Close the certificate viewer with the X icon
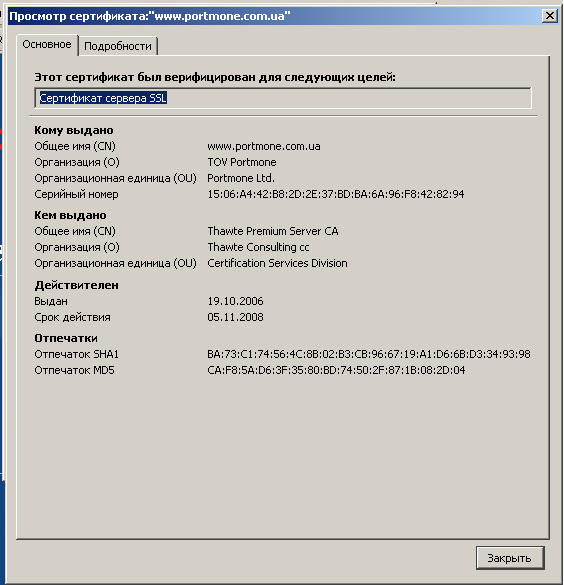The height and width of the screenshot is (585, 564). [x=549, y=16]
